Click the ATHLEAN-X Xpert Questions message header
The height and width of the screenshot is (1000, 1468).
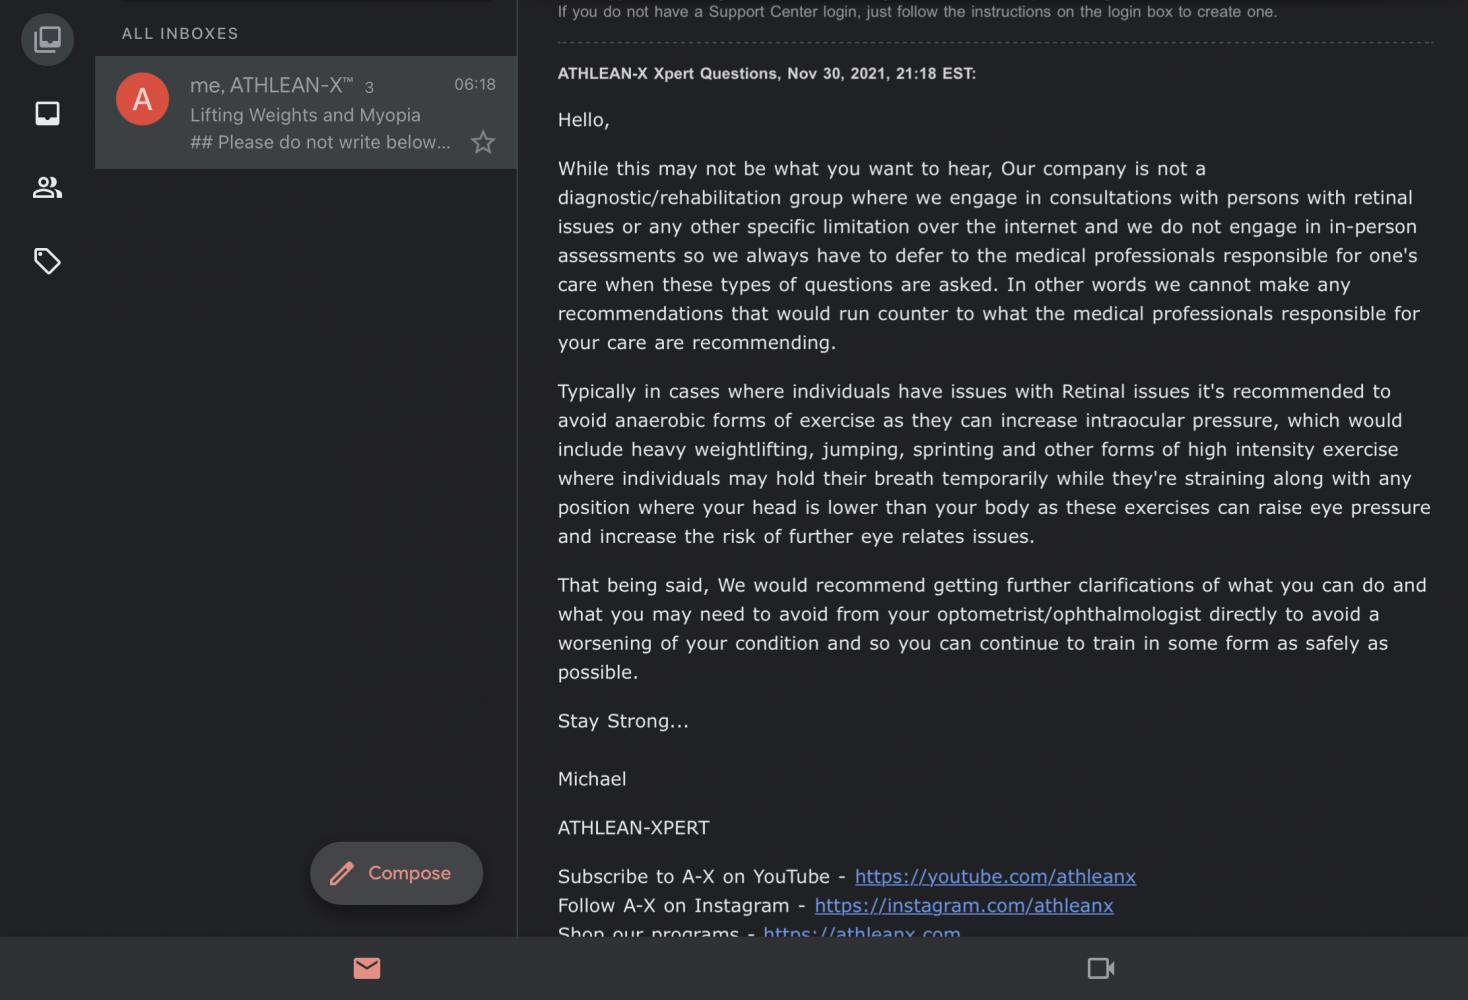tap(767, 73)
